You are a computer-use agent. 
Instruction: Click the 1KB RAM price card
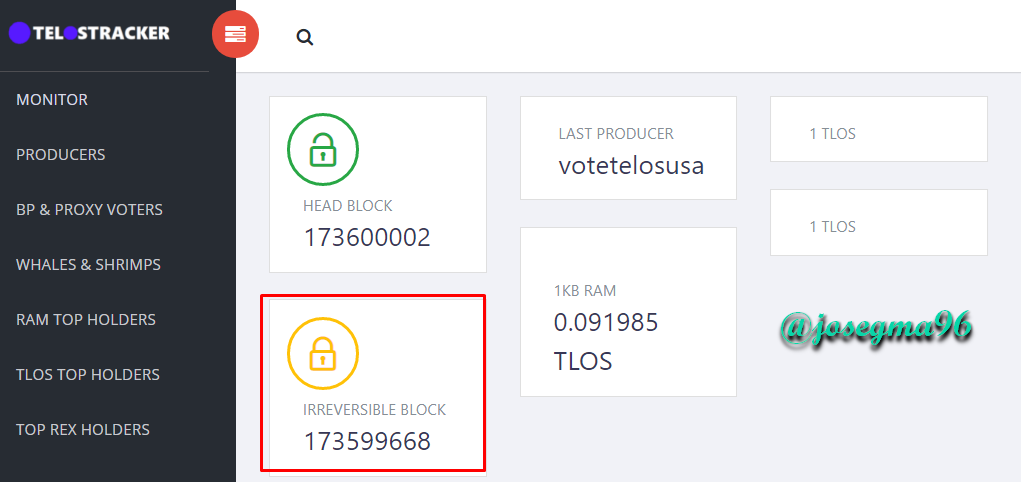(x=628, y=311)
